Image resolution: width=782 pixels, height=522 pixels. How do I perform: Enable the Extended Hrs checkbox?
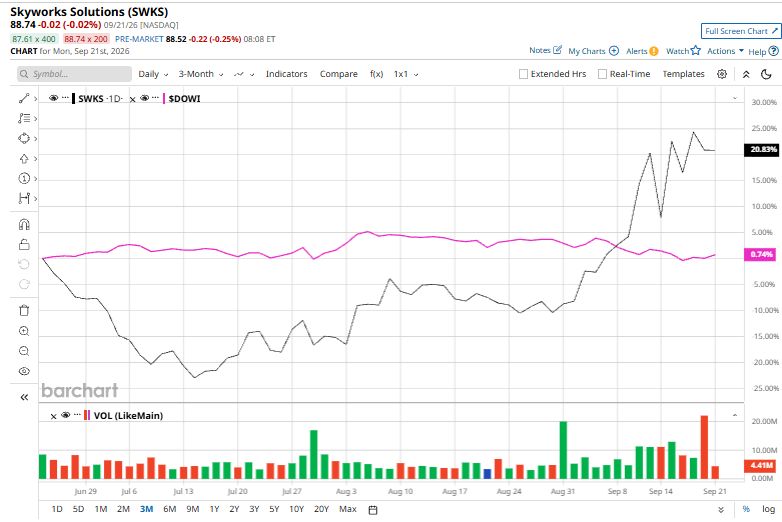523,74
